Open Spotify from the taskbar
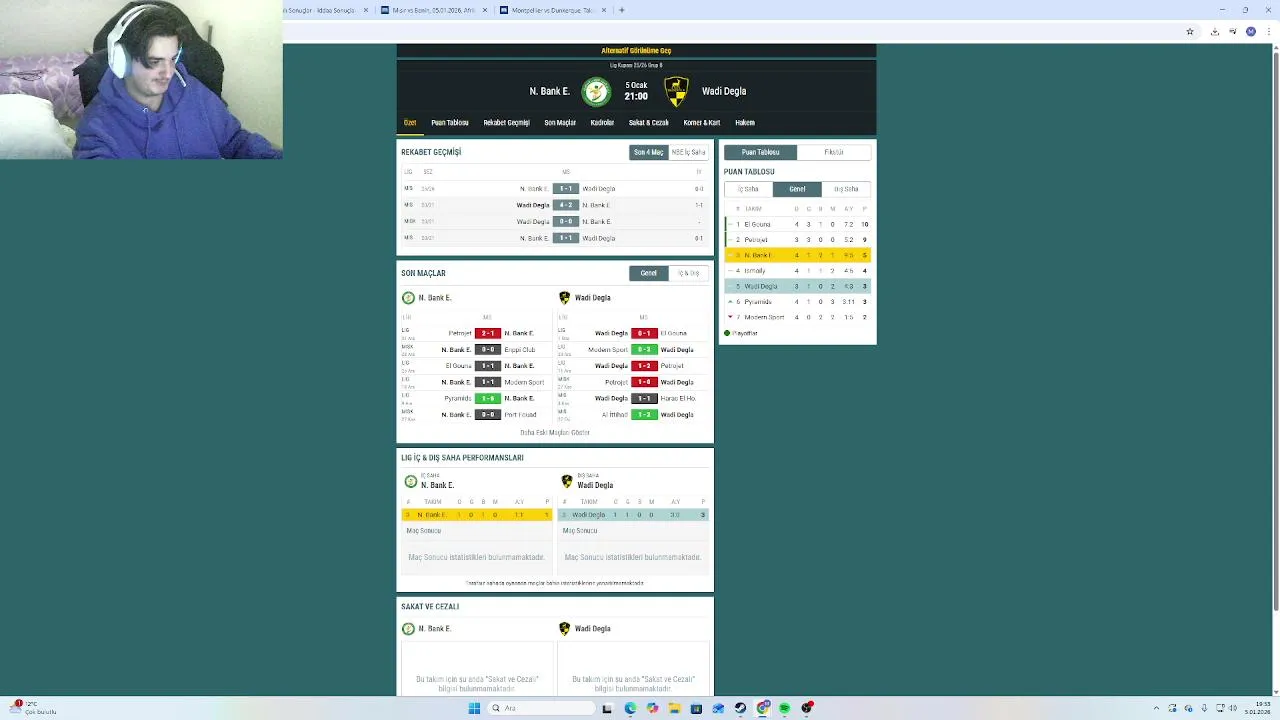This screenshot has width=1280, height=720. (784, 708)
